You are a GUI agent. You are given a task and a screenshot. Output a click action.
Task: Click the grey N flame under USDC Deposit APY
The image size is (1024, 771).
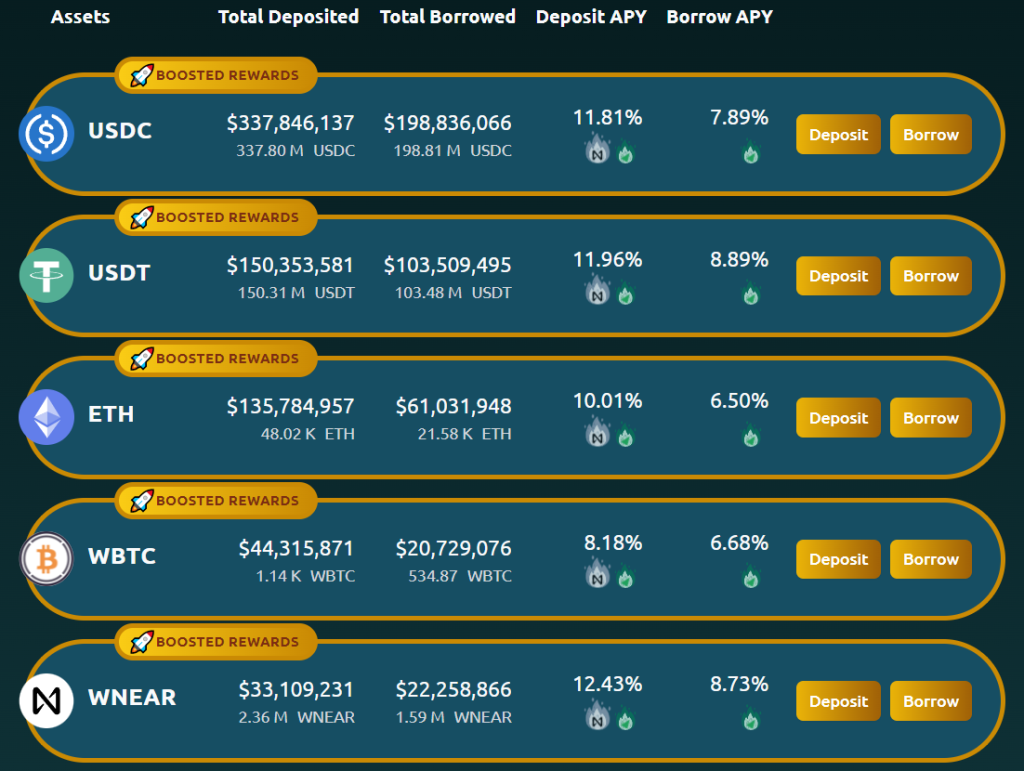[597, 148]
